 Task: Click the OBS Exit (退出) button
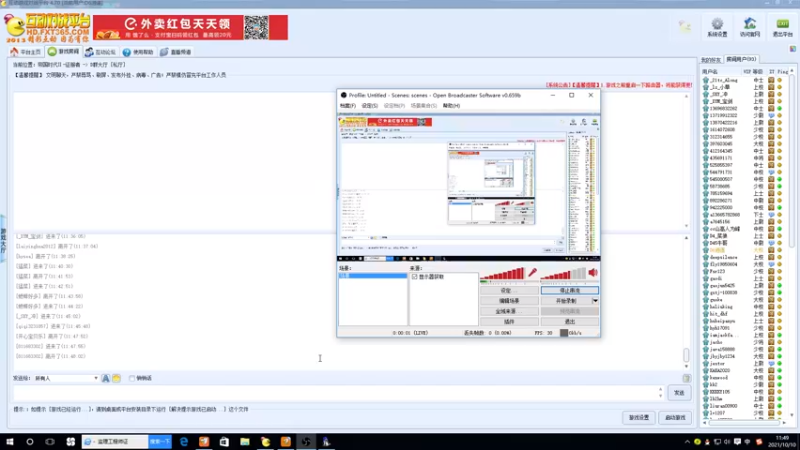click(x=569, y=322)
